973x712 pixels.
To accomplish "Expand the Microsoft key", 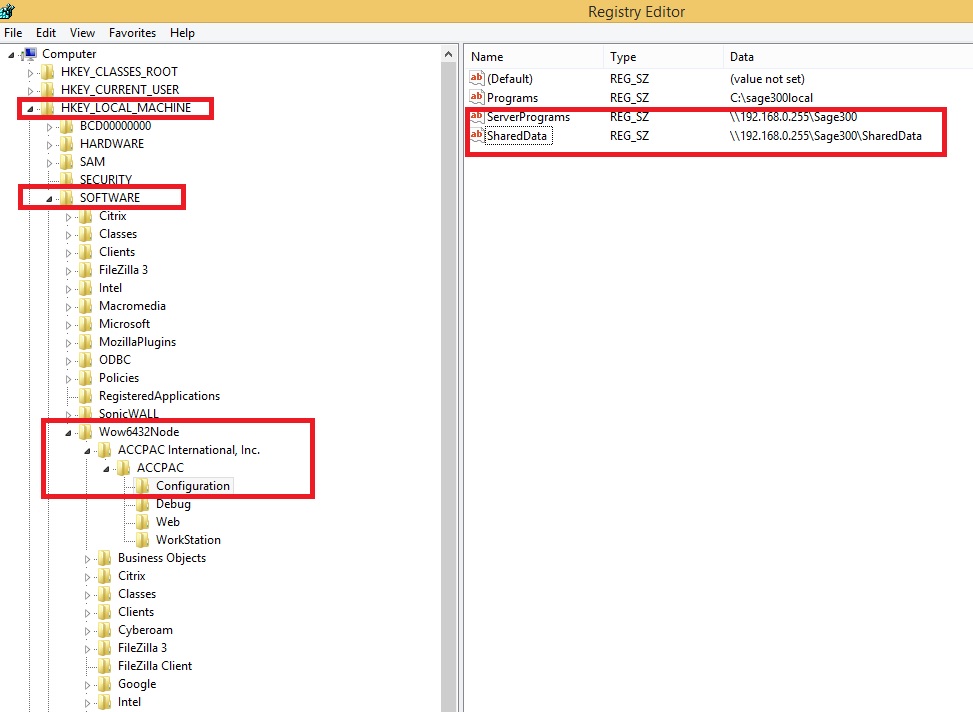I will (x=68, y=325).
